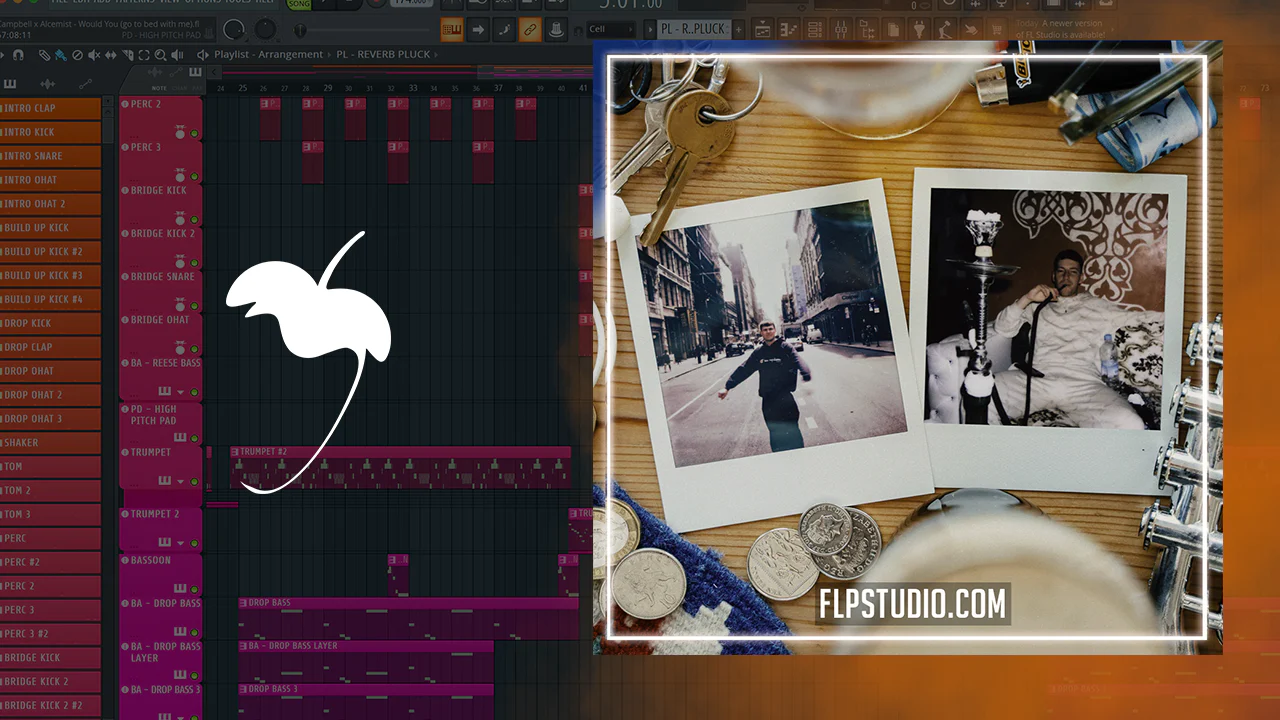Image resolution: width=1280 pixels, height=720 pixels.
Task: Select the Paint brush tool
Action: pos(60,55)
